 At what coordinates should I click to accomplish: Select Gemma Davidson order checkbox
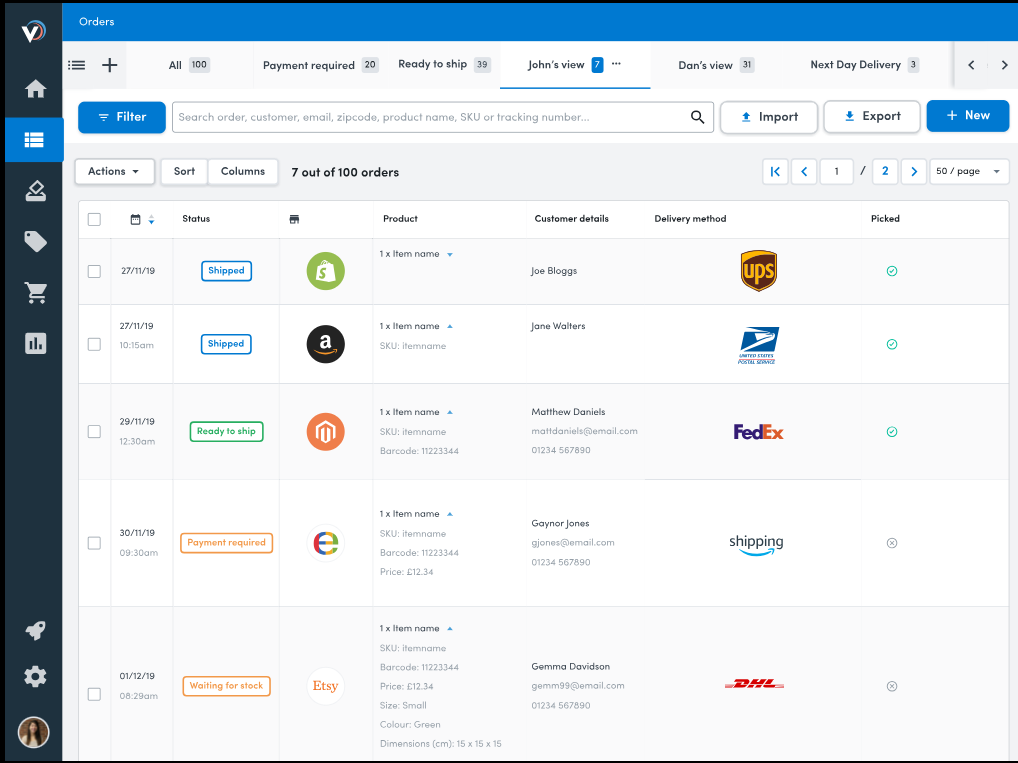(94, 694)
